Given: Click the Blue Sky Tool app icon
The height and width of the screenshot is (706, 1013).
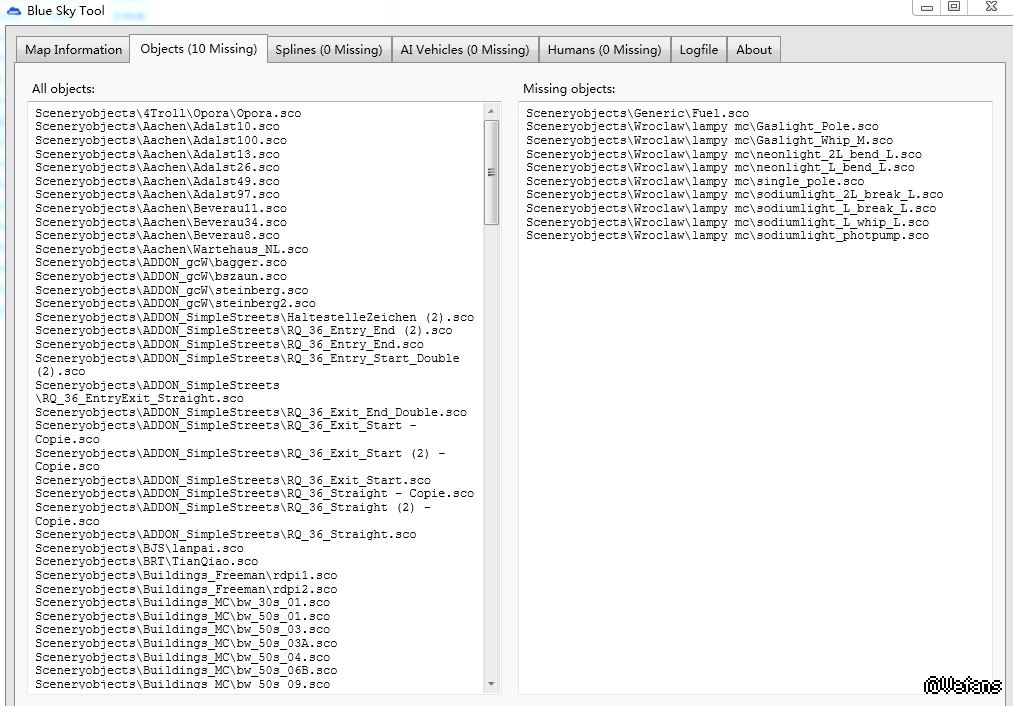Looking at the screenshot, I should click(14, 10).
